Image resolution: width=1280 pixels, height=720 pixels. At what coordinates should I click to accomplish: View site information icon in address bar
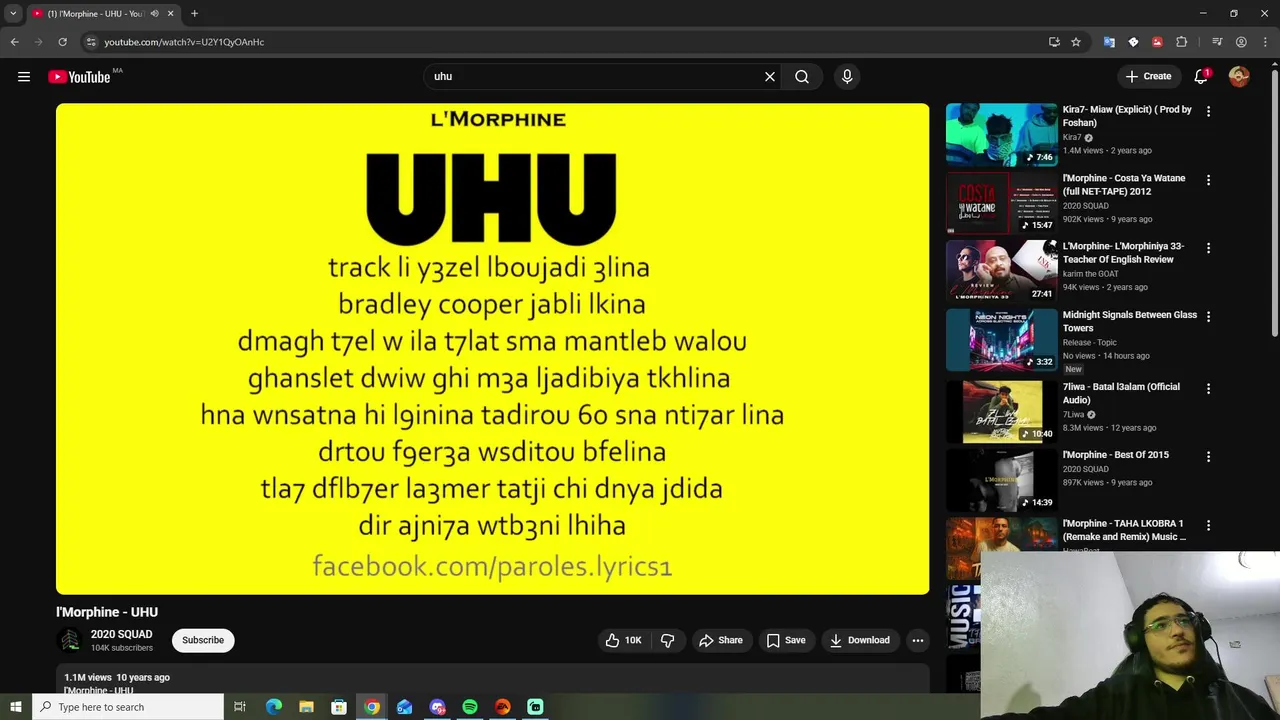coord(91,42)
